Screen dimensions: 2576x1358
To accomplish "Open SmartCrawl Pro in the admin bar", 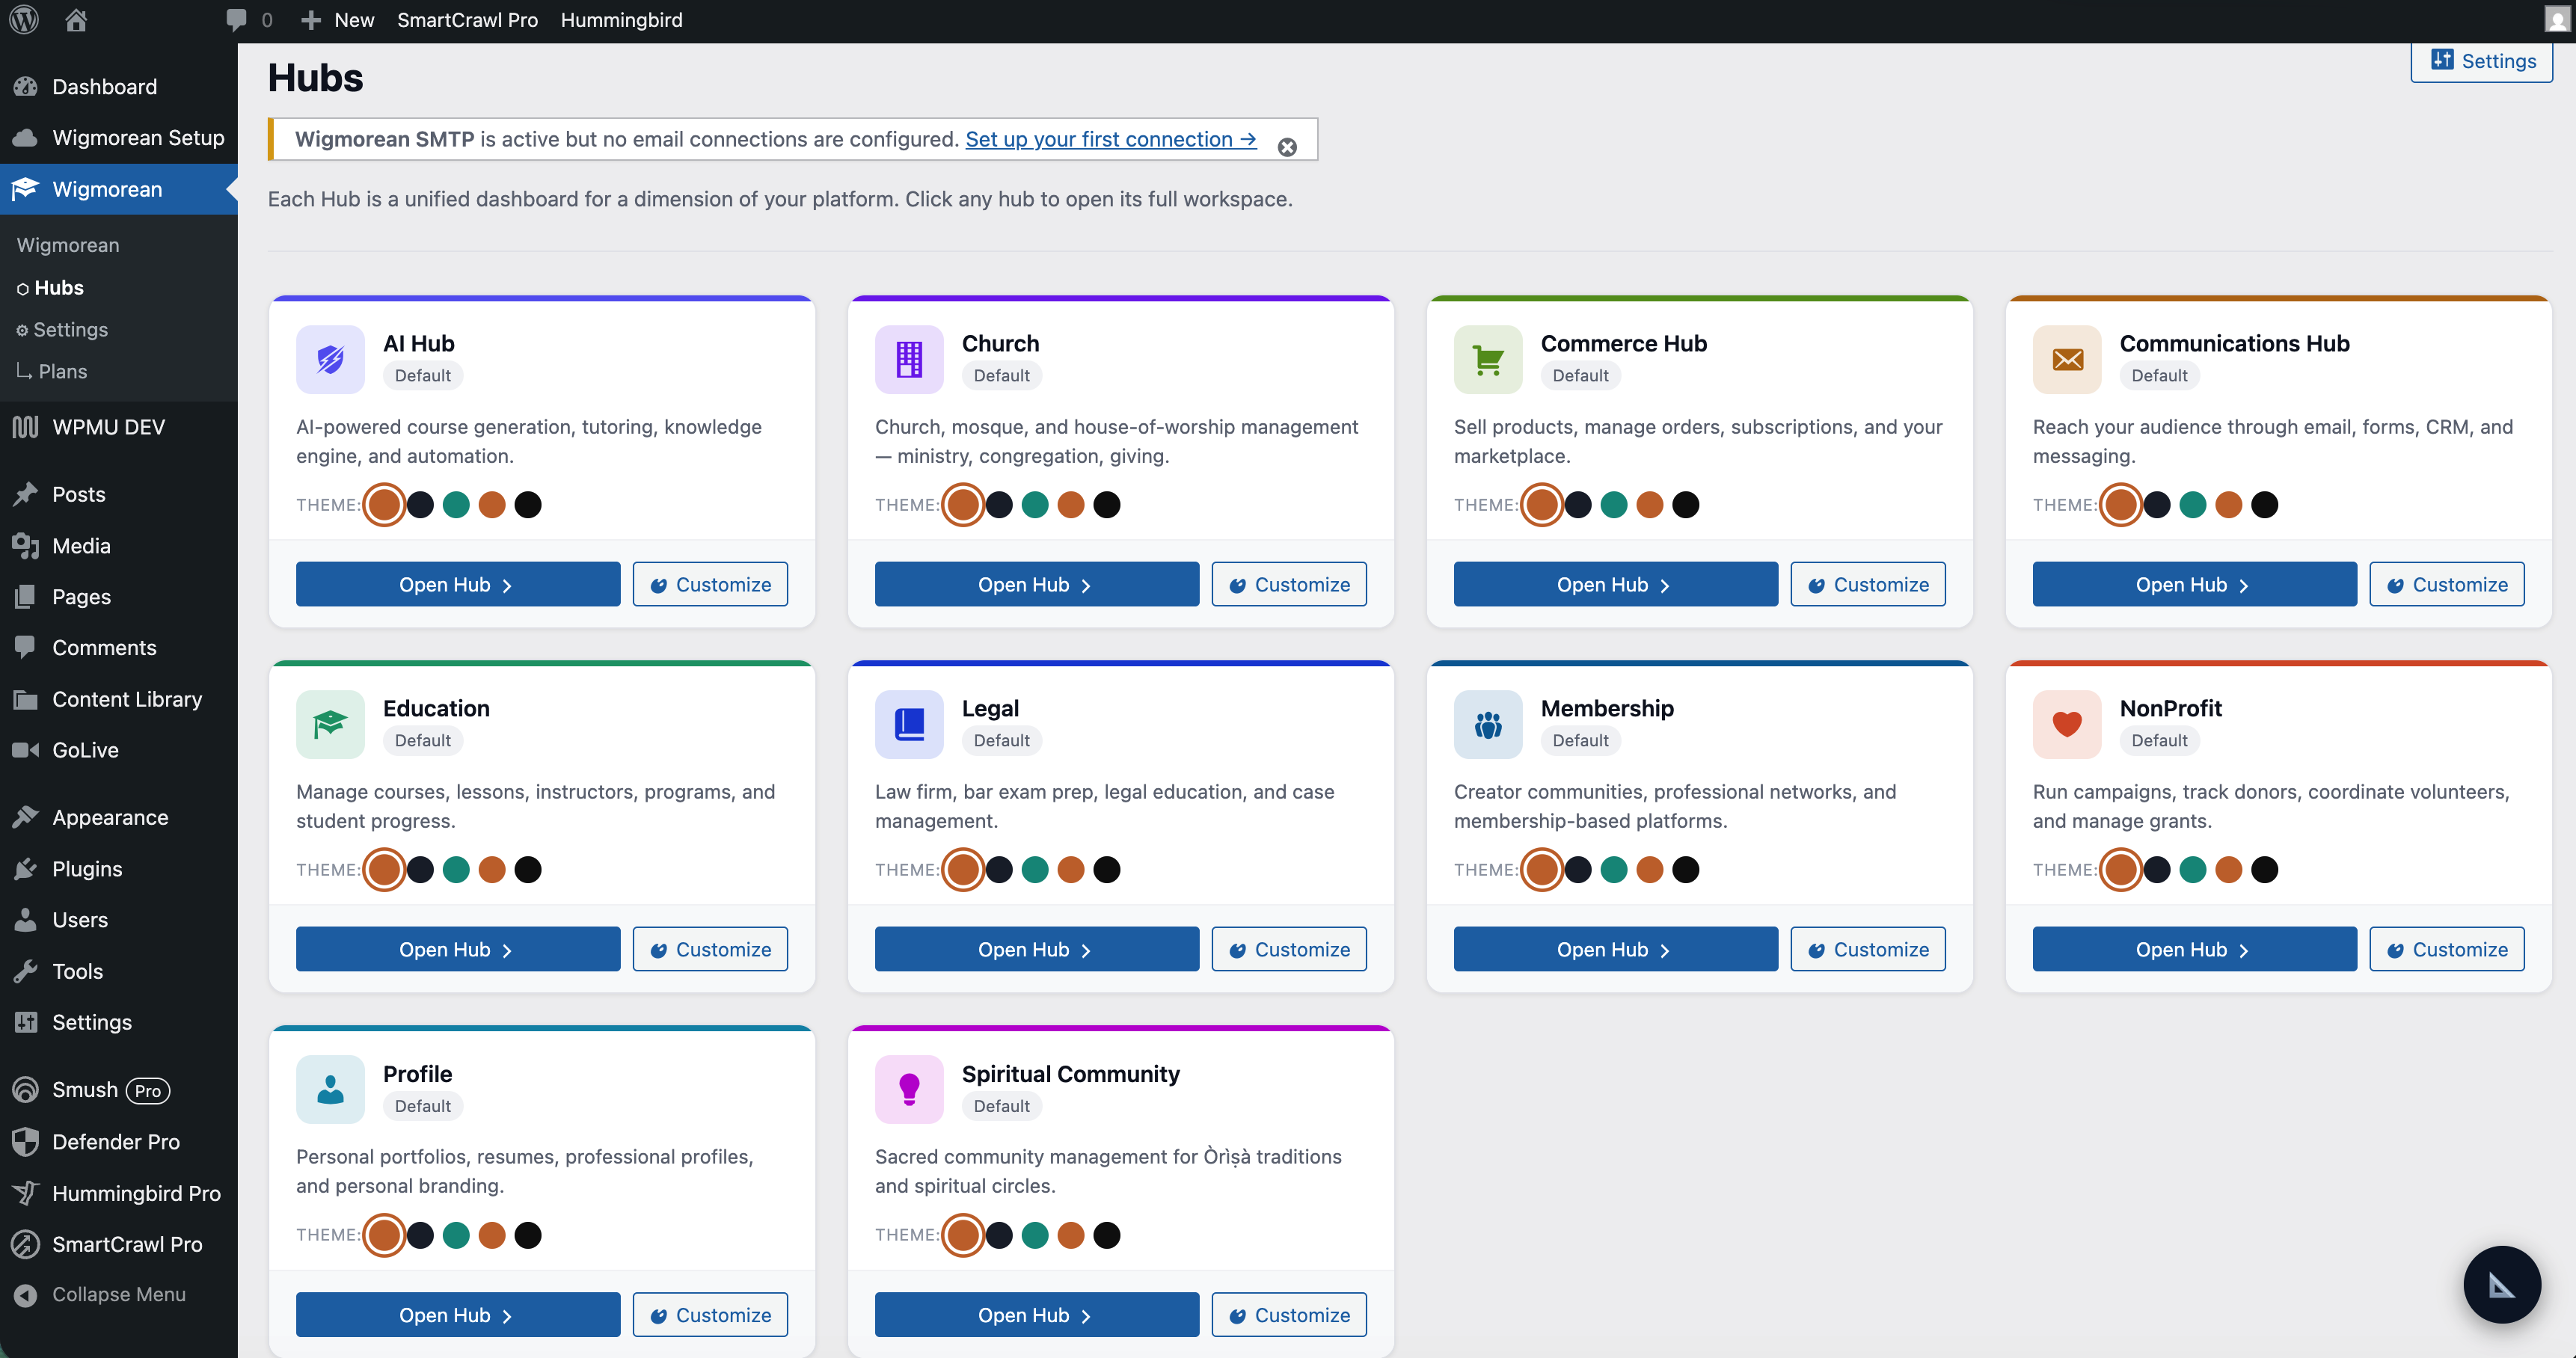I will coord(467,20).
